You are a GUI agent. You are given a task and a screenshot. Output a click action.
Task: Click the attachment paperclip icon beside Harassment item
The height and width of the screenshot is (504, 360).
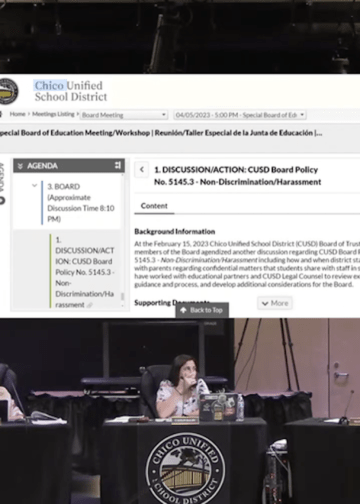tap(89, 305)
